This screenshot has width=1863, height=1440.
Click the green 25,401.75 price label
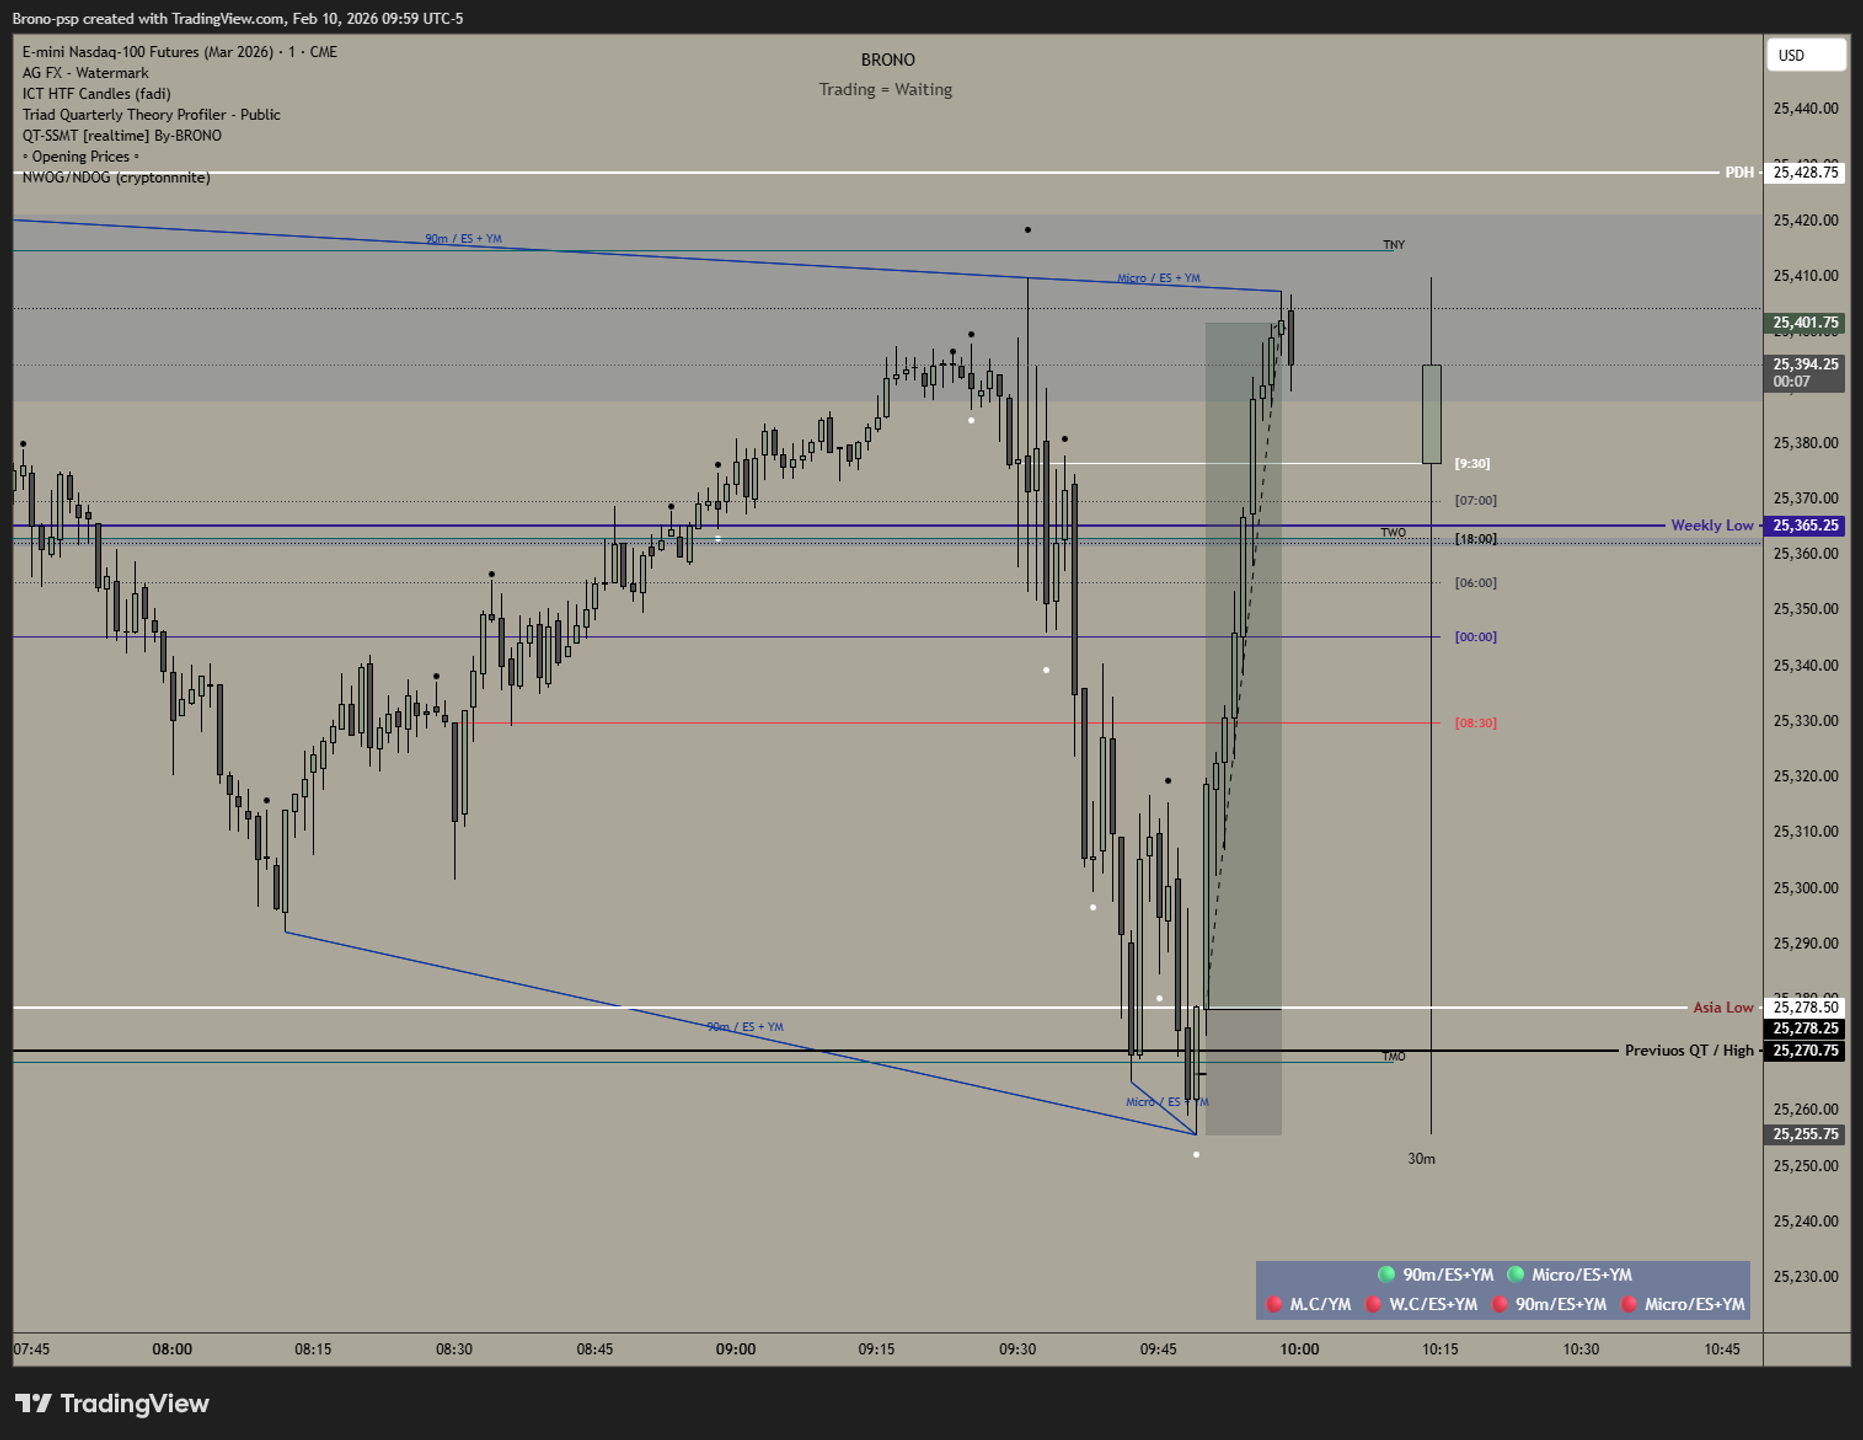pyautogui.click(x=1805, y=322)
